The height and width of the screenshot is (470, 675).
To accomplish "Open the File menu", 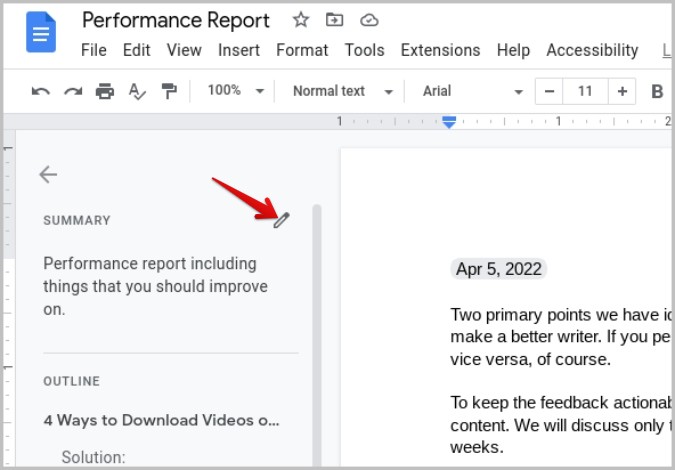I will (x=93, y=50).
